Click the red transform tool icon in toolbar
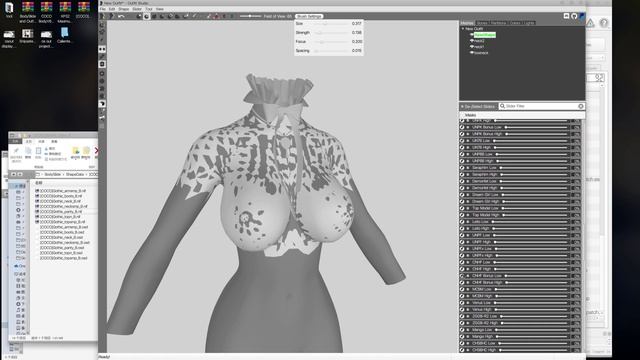 (x=216, y=16)
